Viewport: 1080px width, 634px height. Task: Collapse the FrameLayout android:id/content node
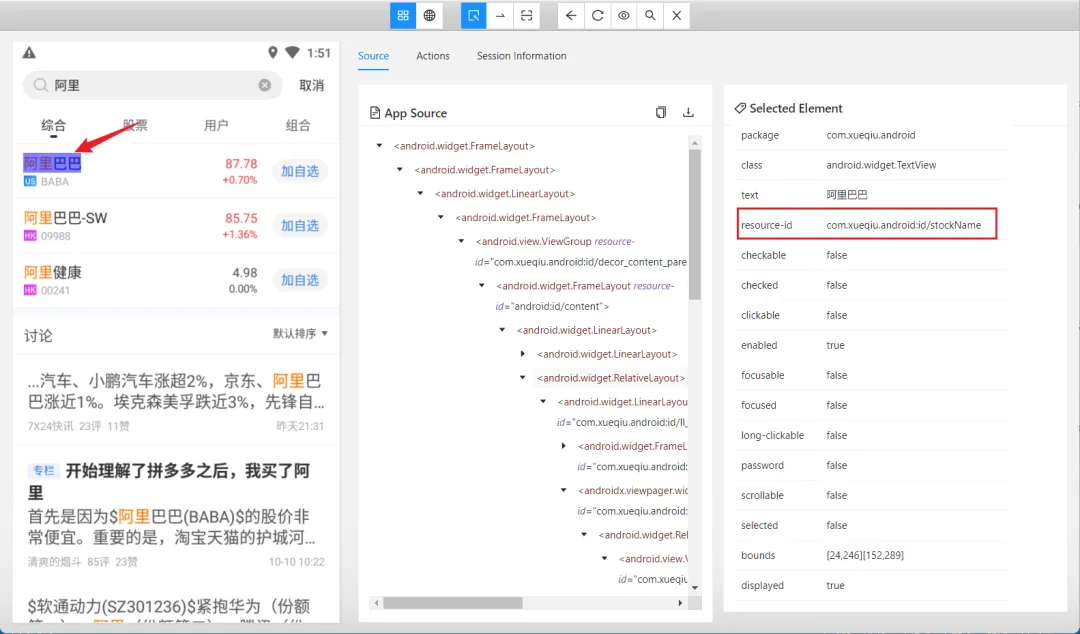tap(482, 285)
